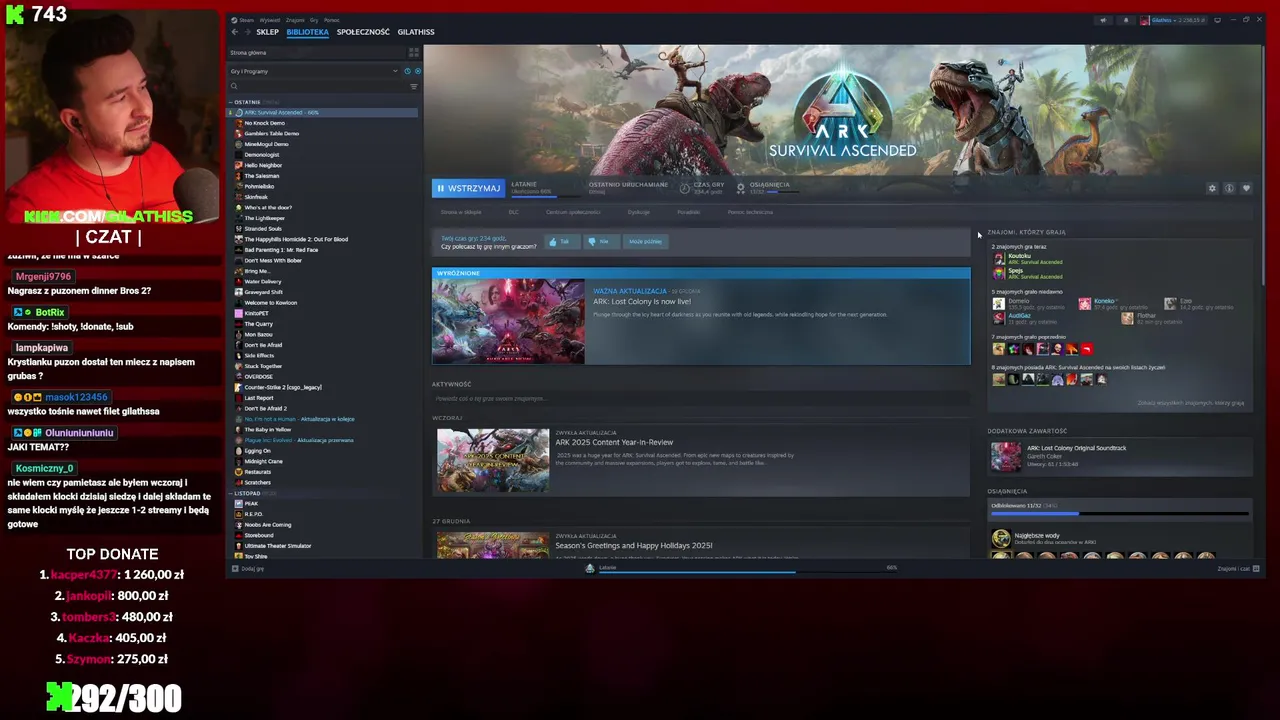Open Centrum społeczności link
Viewport: 1280px width, 720px height.
coord(573,212)
